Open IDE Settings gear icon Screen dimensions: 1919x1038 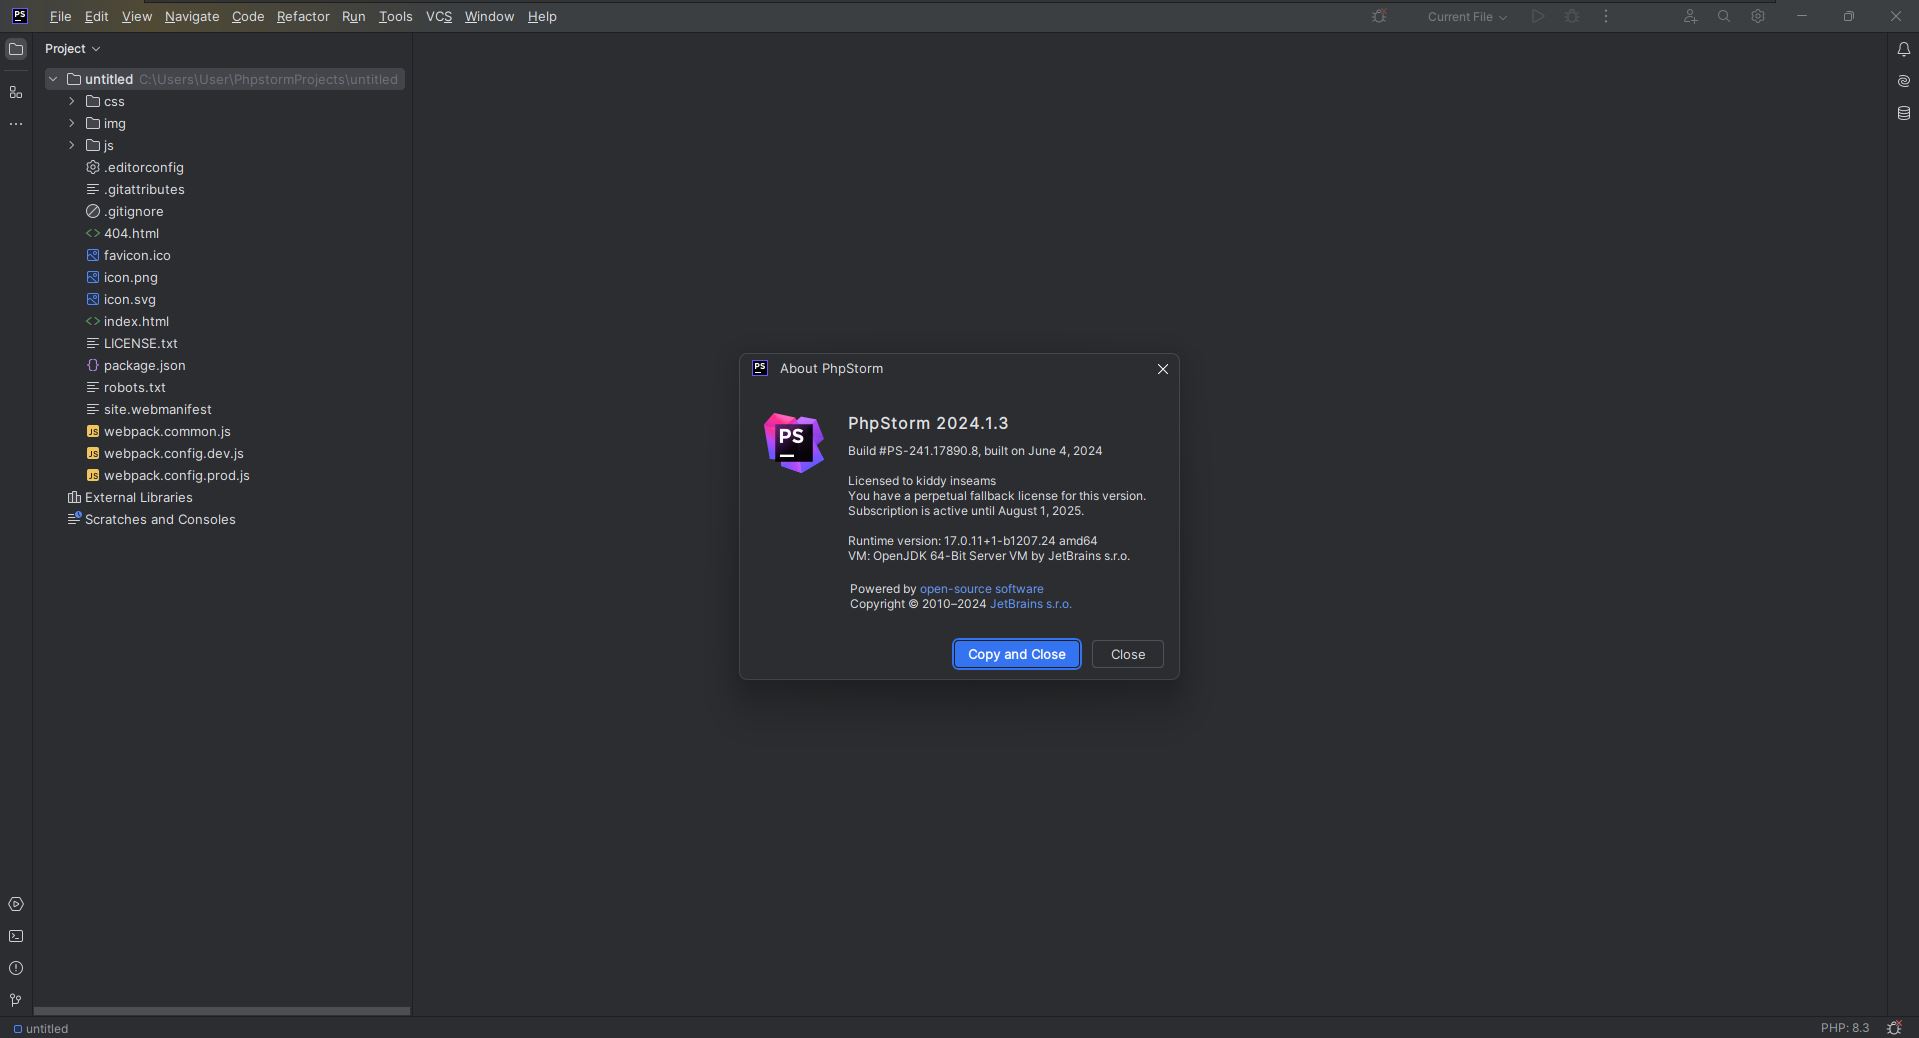(x=1758, y=16)
